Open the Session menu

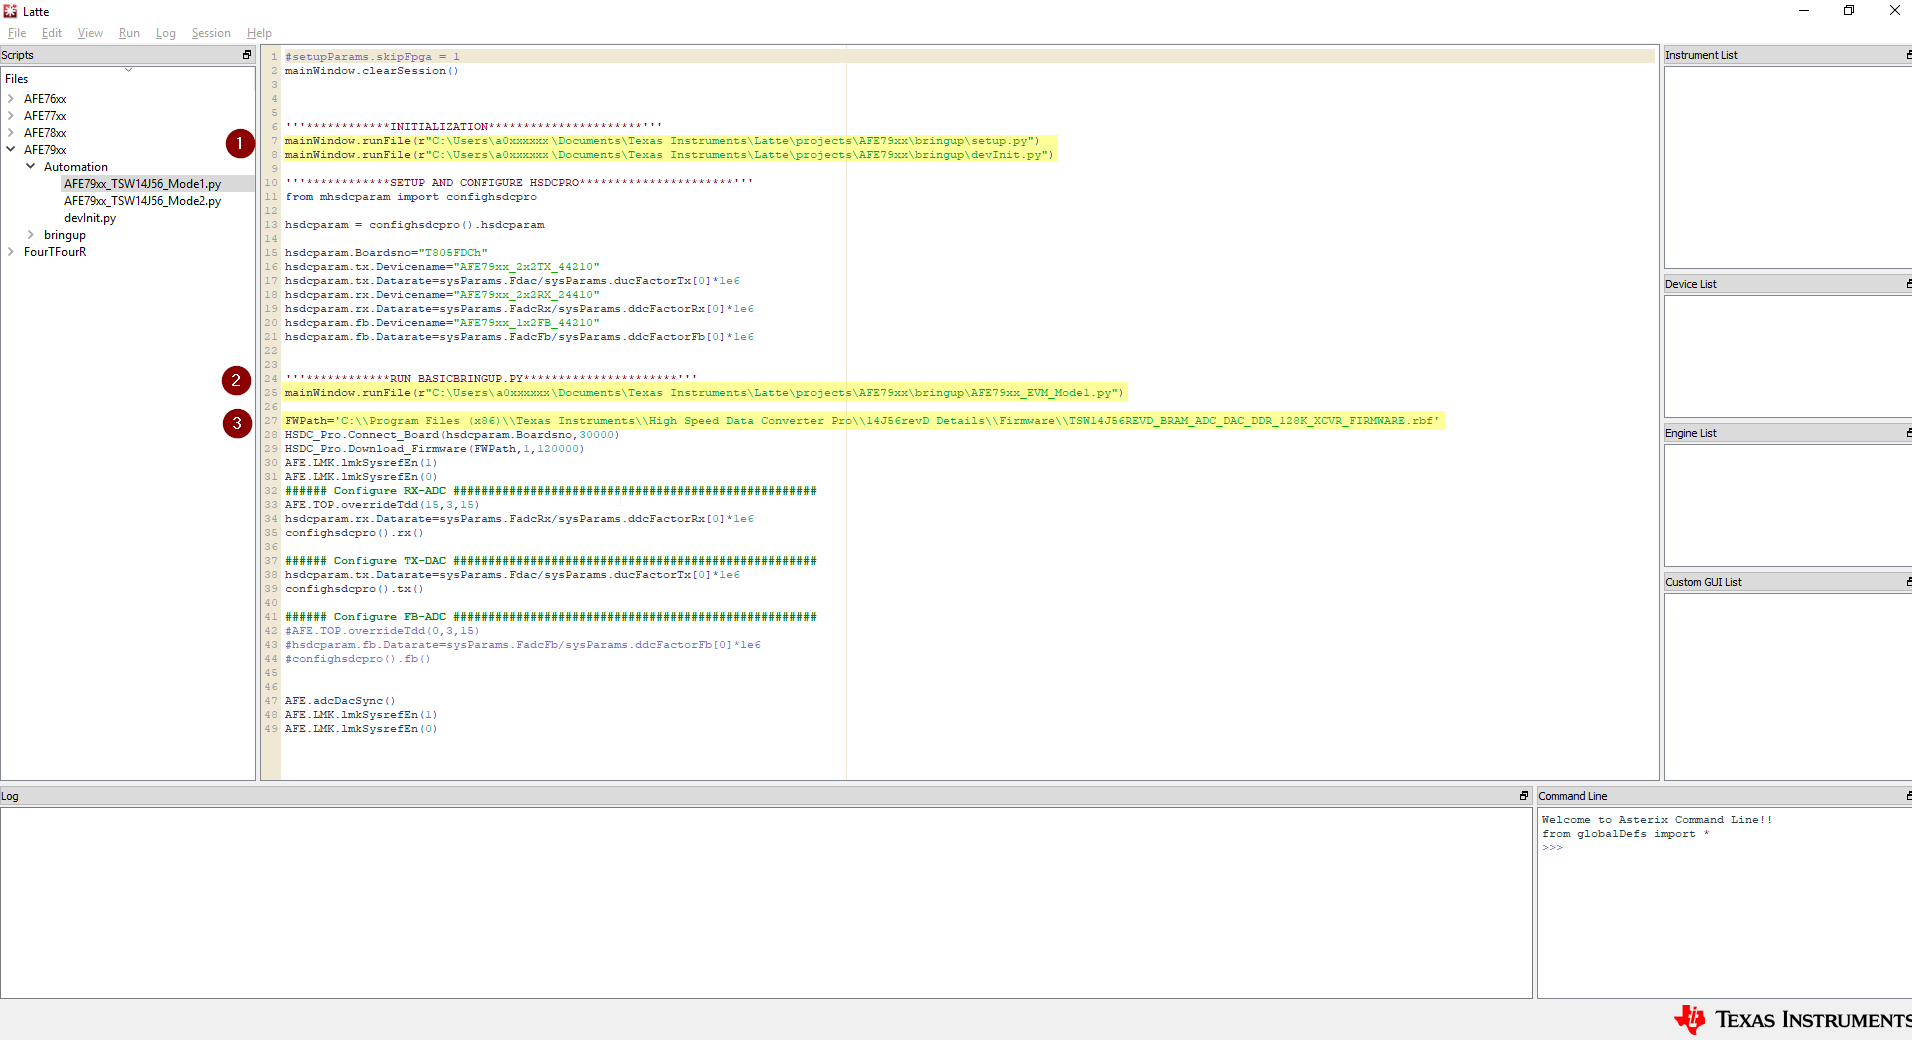[211, 33]
